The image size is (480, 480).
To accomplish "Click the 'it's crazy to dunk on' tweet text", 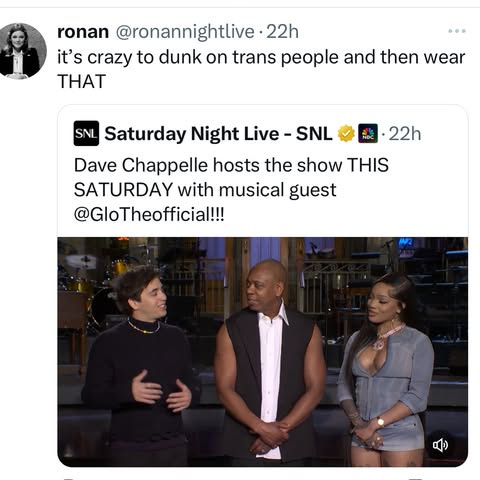I will tap(261, 57).
